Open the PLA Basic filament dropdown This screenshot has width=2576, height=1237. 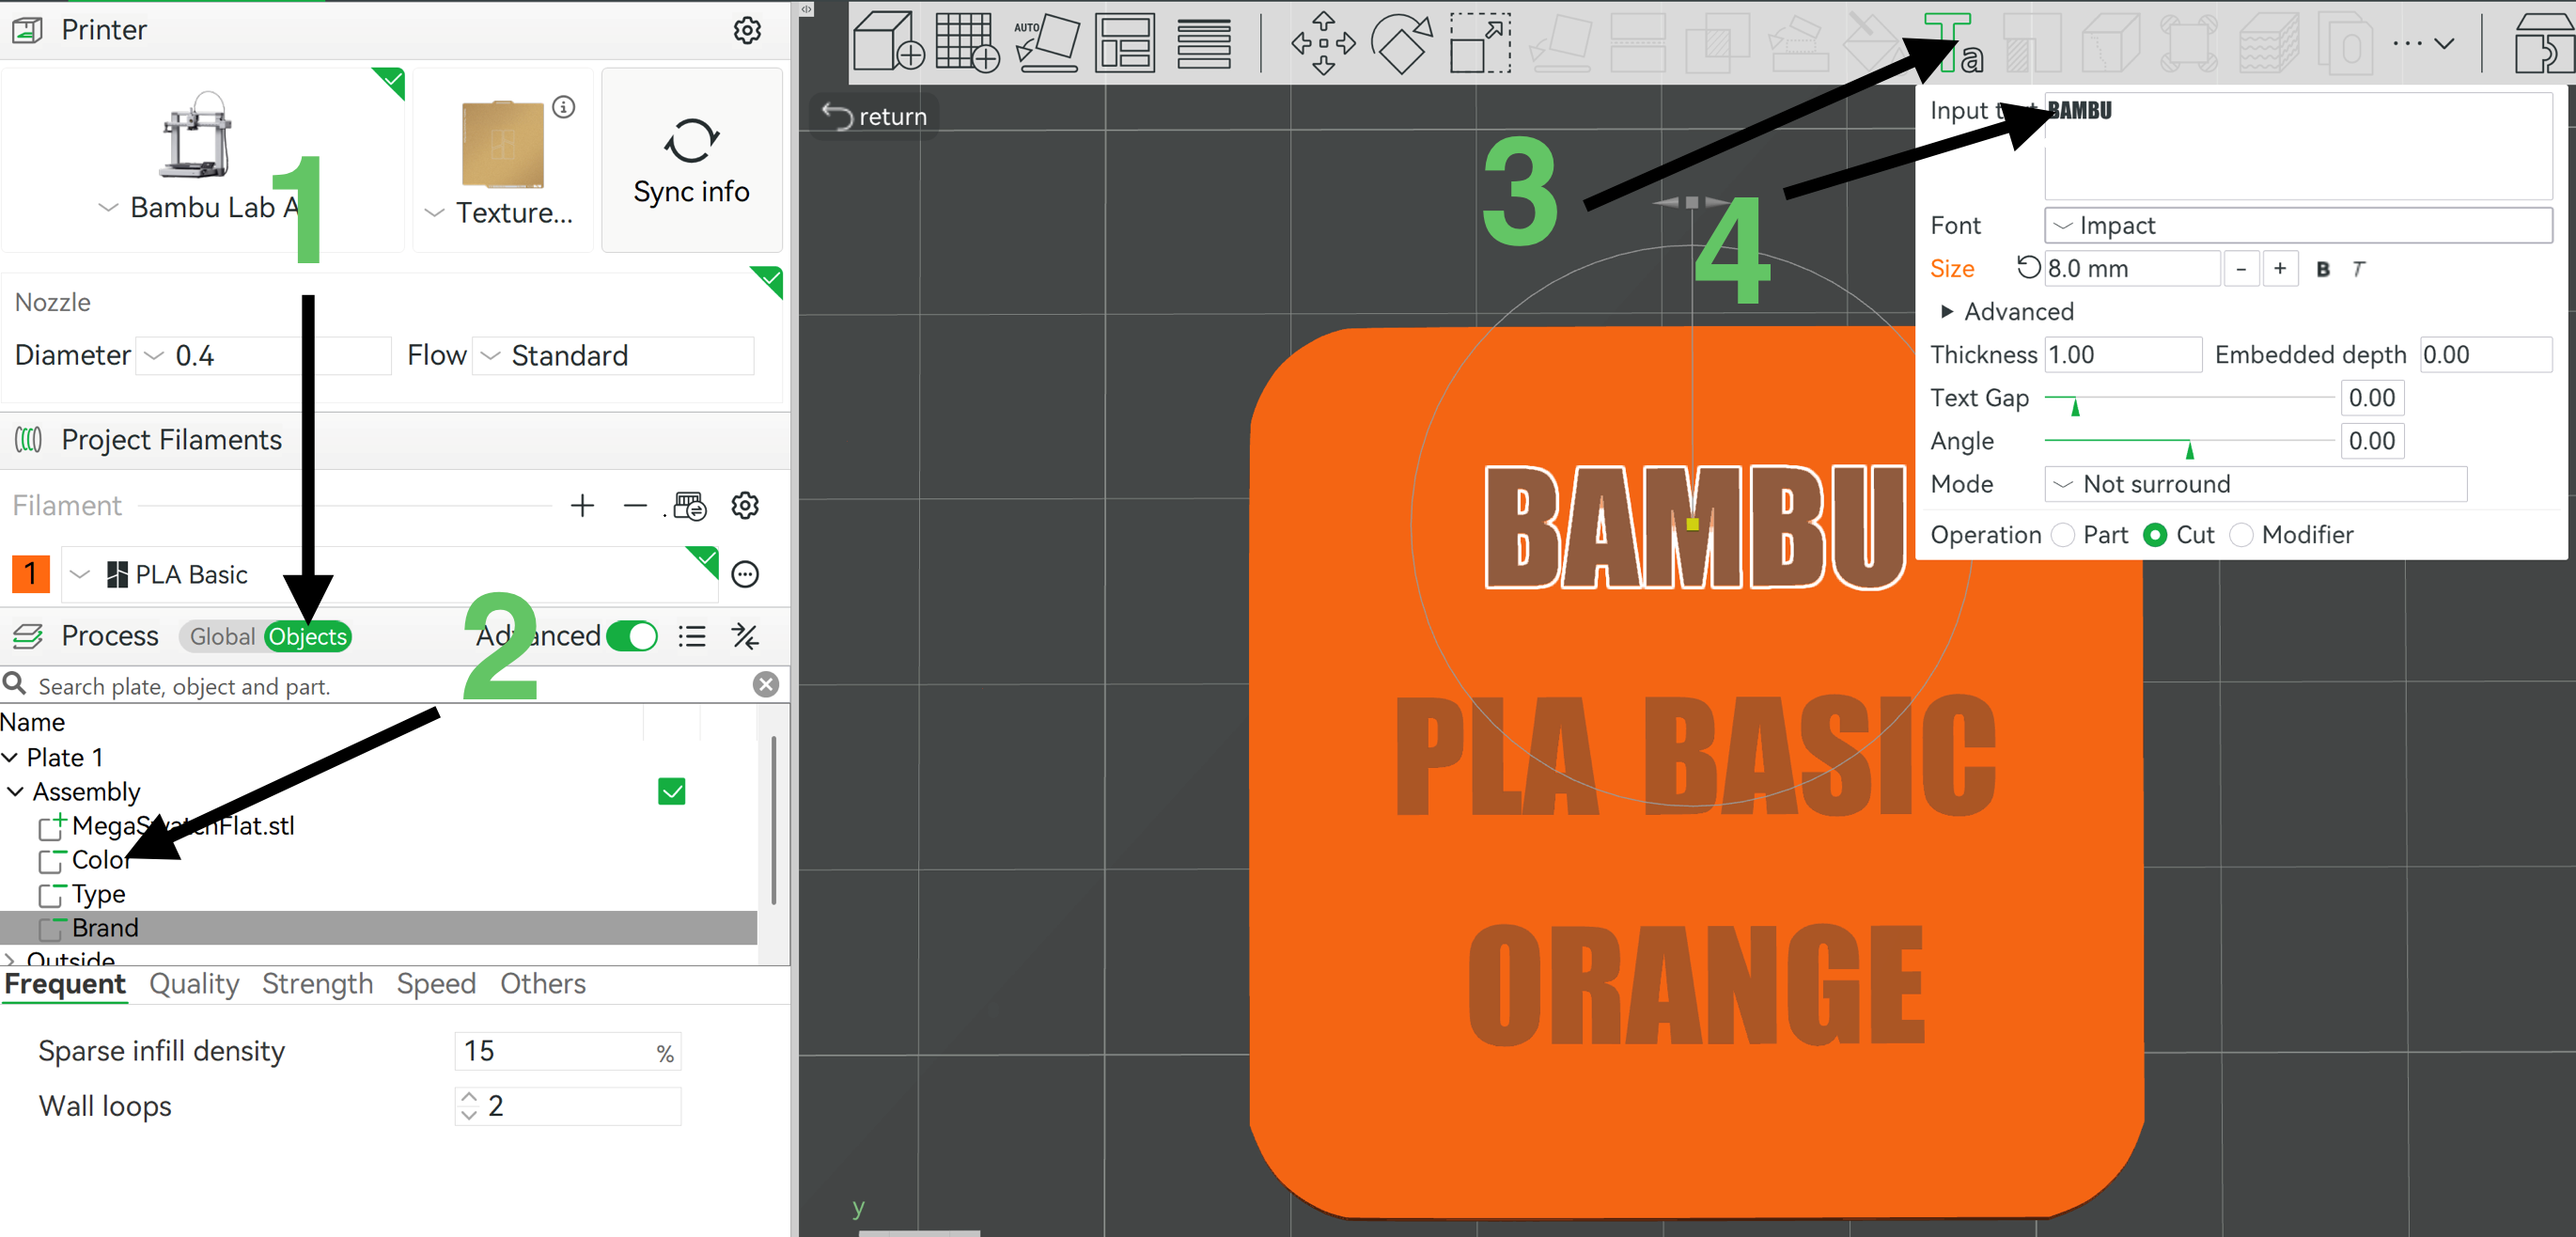pyautogui.click(x=390, y=574)
